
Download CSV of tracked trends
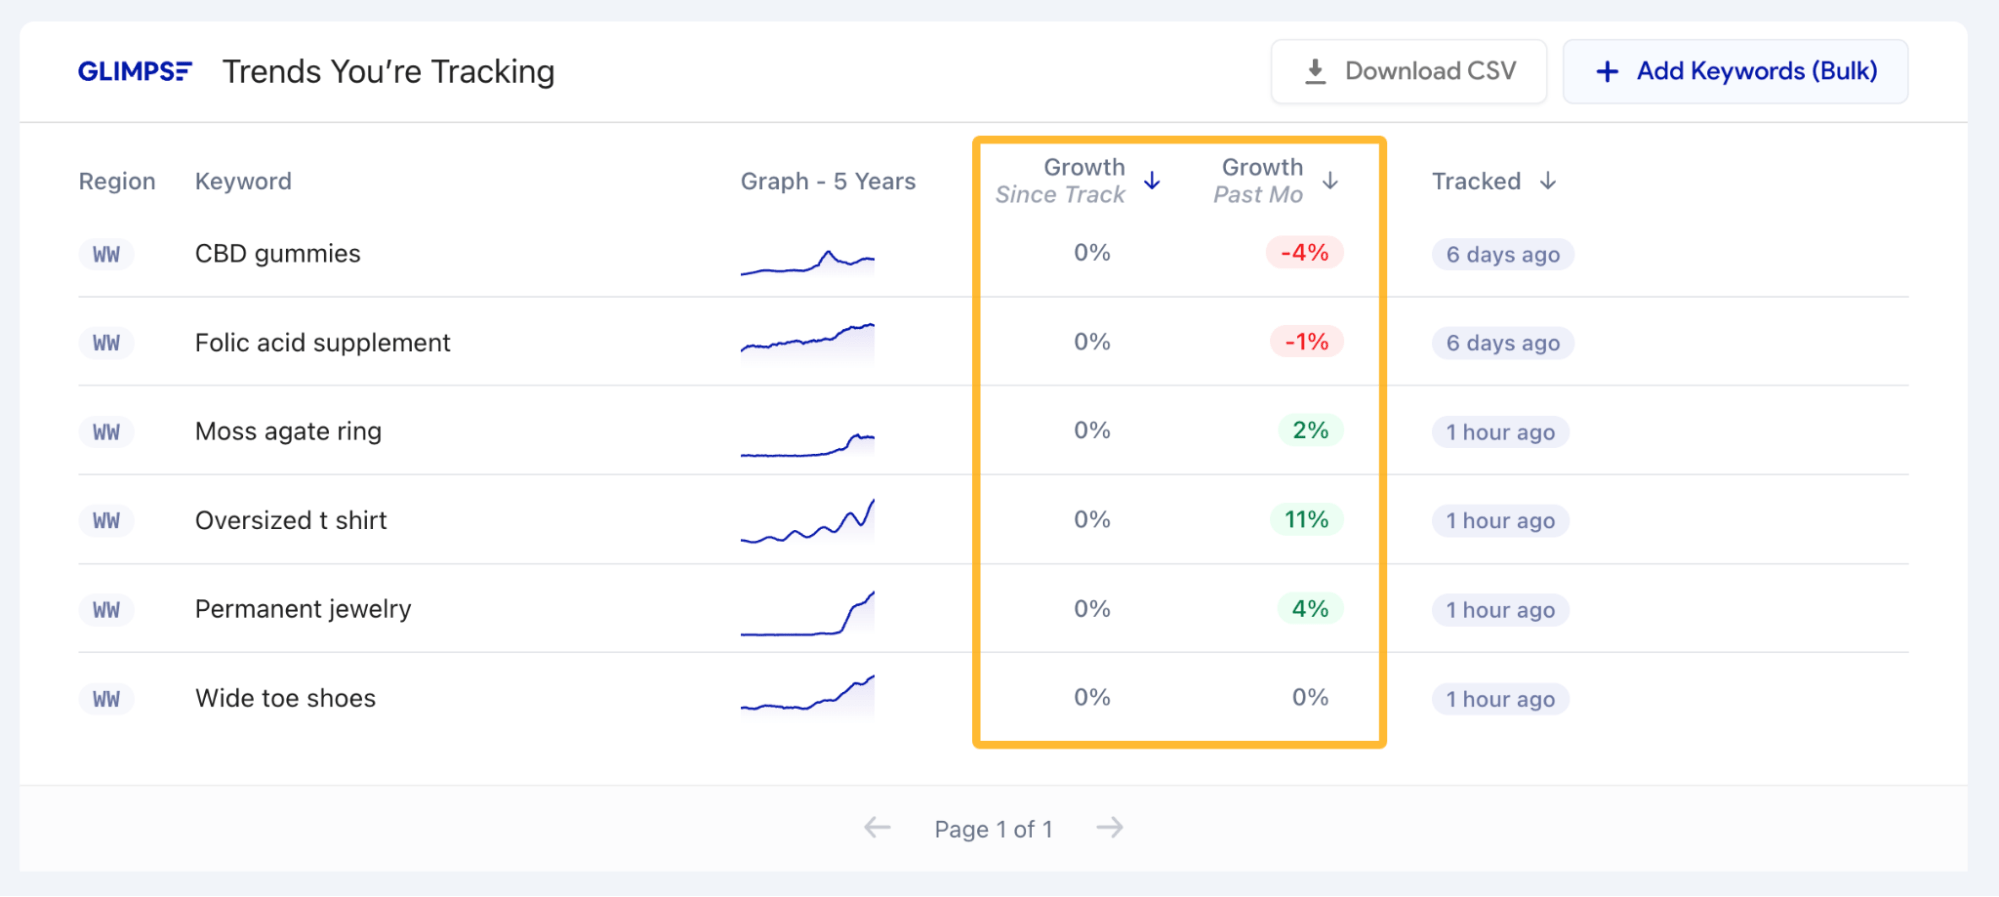tap(1409, 72)
